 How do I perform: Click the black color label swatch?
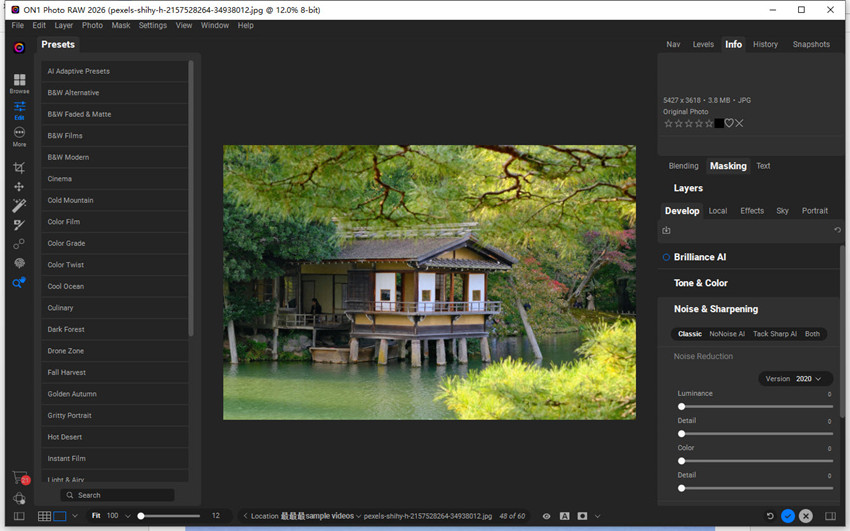click(719, 123)
